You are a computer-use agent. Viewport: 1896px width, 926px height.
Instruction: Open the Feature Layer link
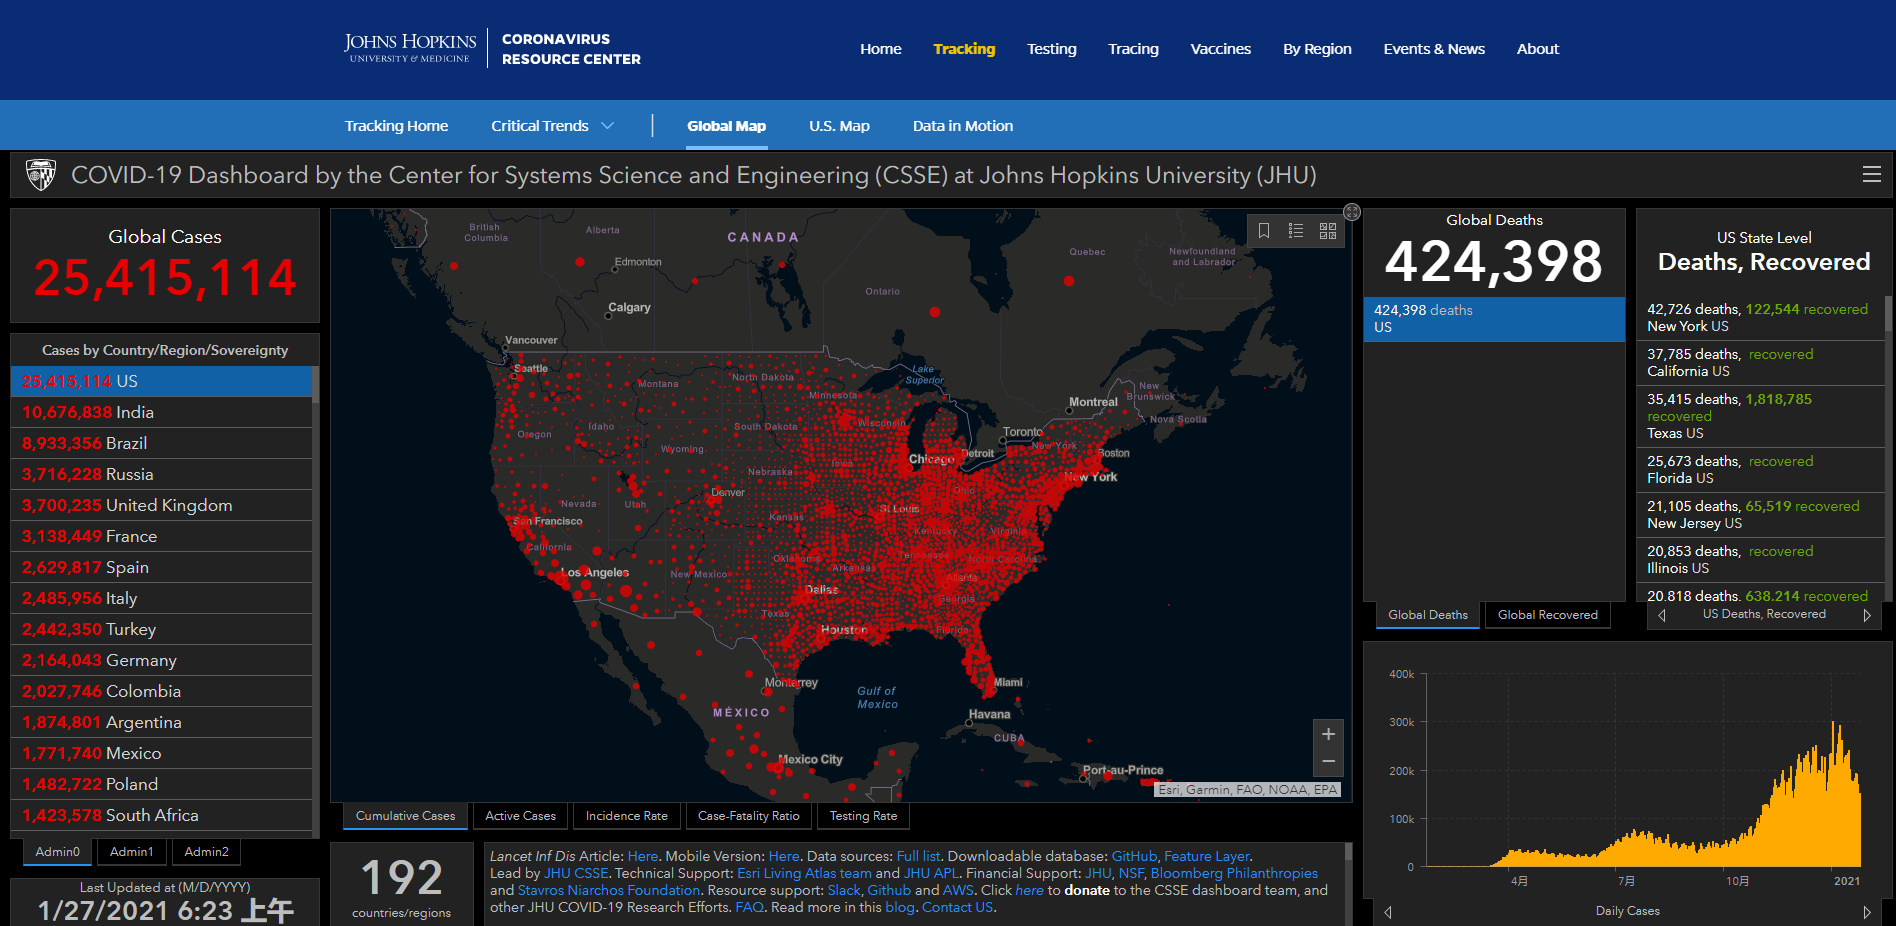(x=1206, y=856)
